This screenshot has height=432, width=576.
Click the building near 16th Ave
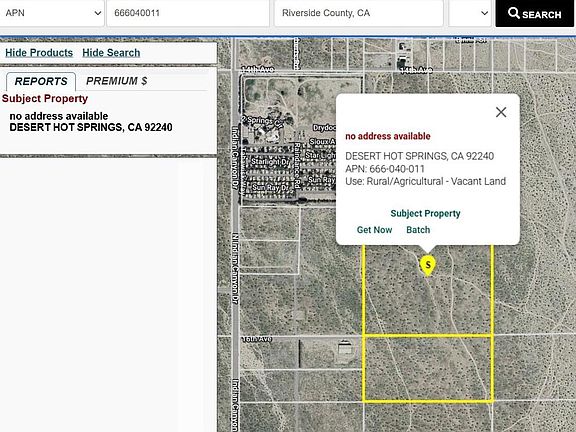point(345,348)
